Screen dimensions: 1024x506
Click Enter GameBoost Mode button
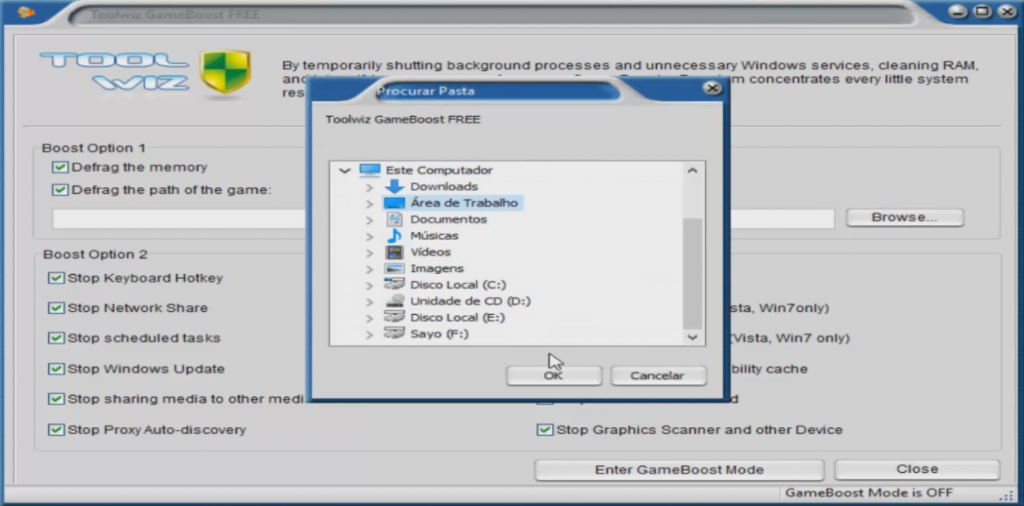[679, 469]
